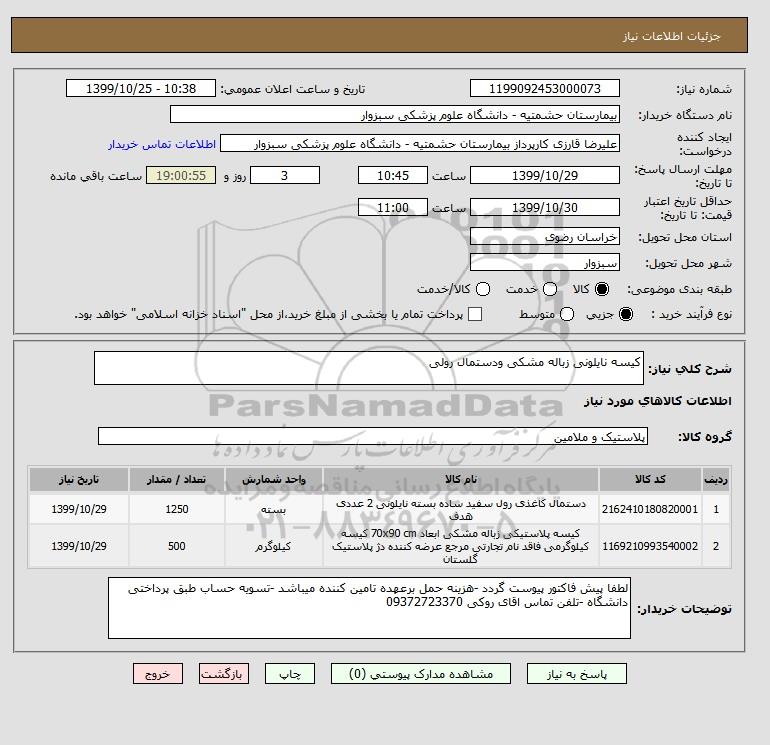Open buyer contact info link اطلاعات تماس خریدار
The width and height of the screenshot is (770, 745).
[162, 144]
